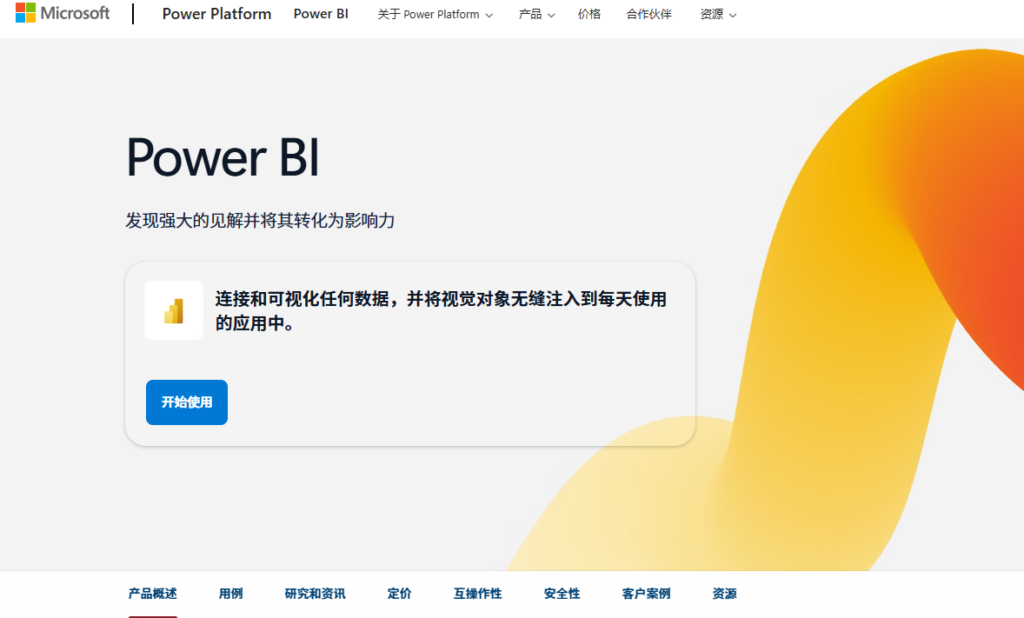Switch to the 定价 tab
Viewport: 1024px width, 618px height.
[399, 594]
